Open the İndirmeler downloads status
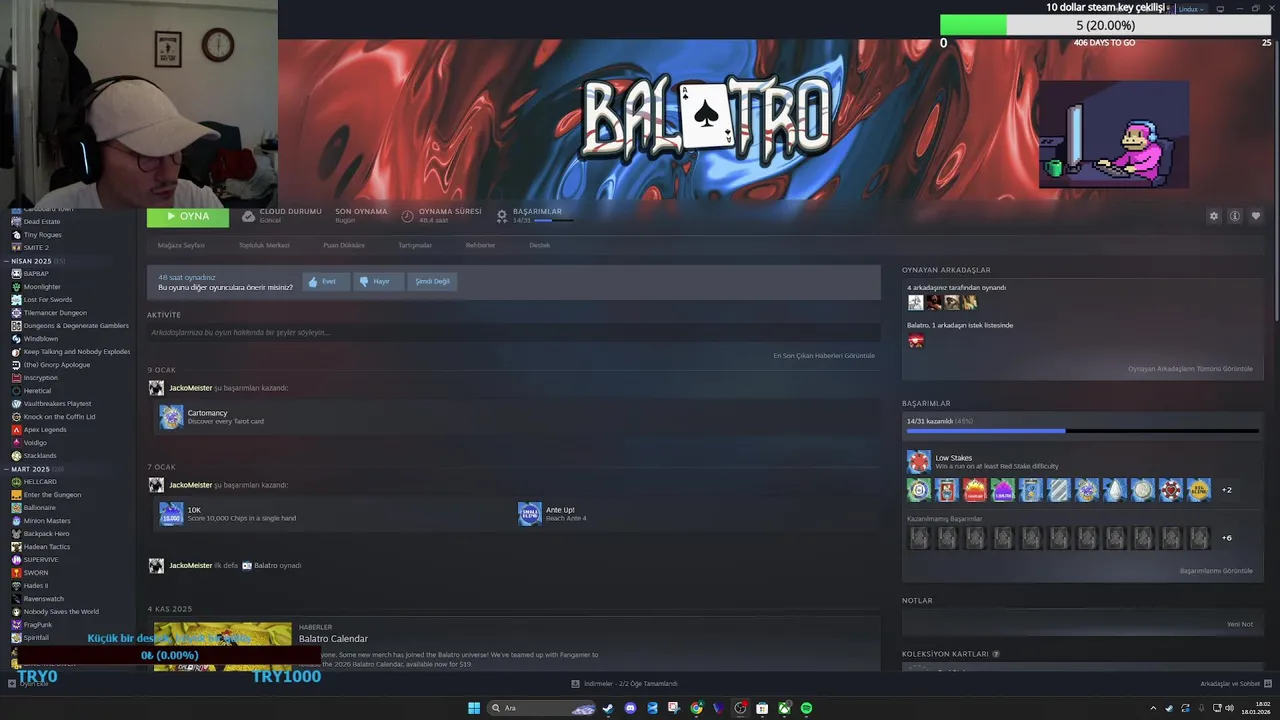This screenshot has height=720, width=1280. tap(625, 684)
